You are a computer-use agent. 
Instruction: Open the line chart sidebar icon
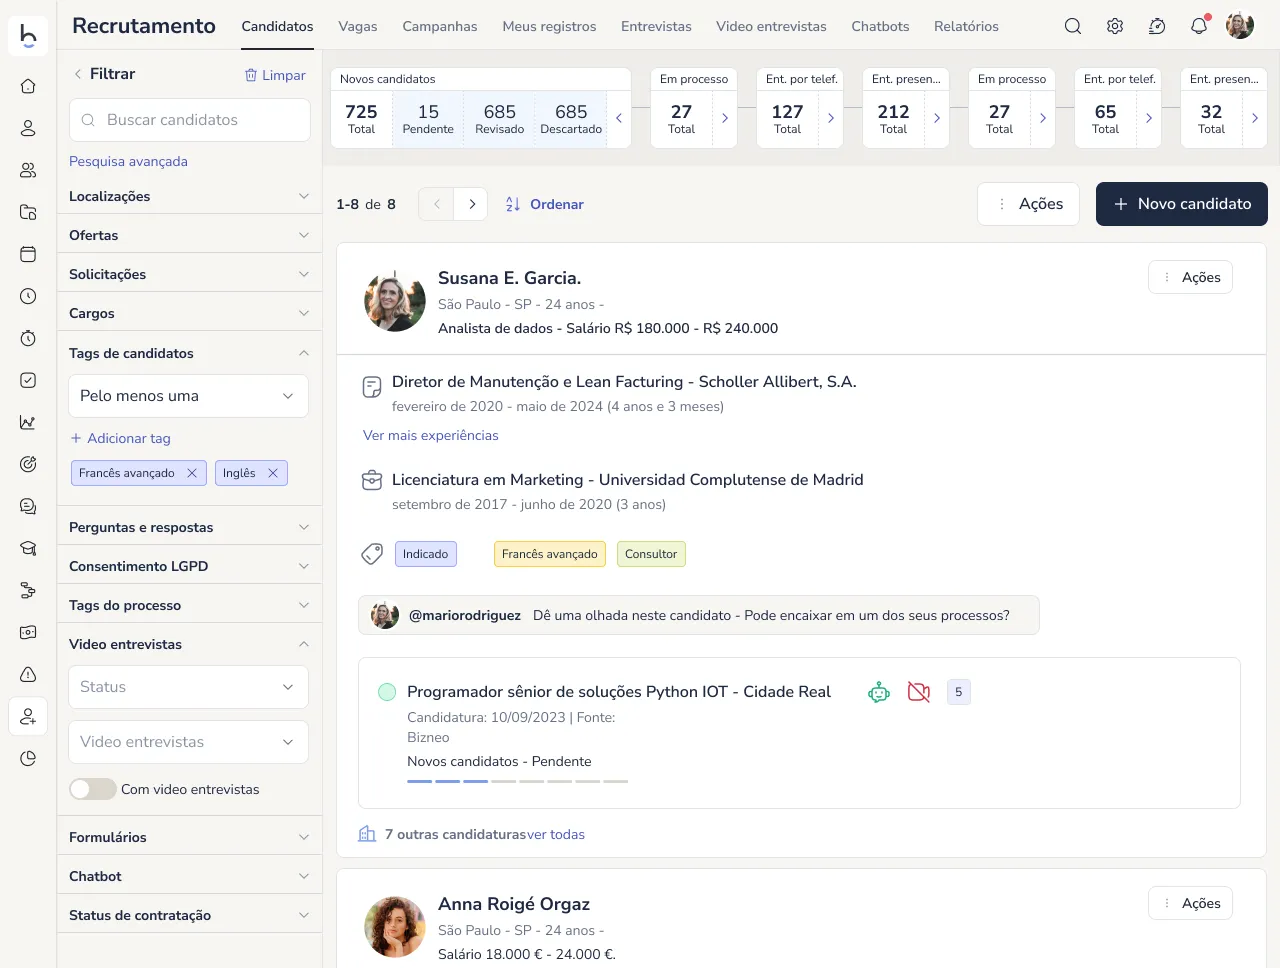pos(28,422)
